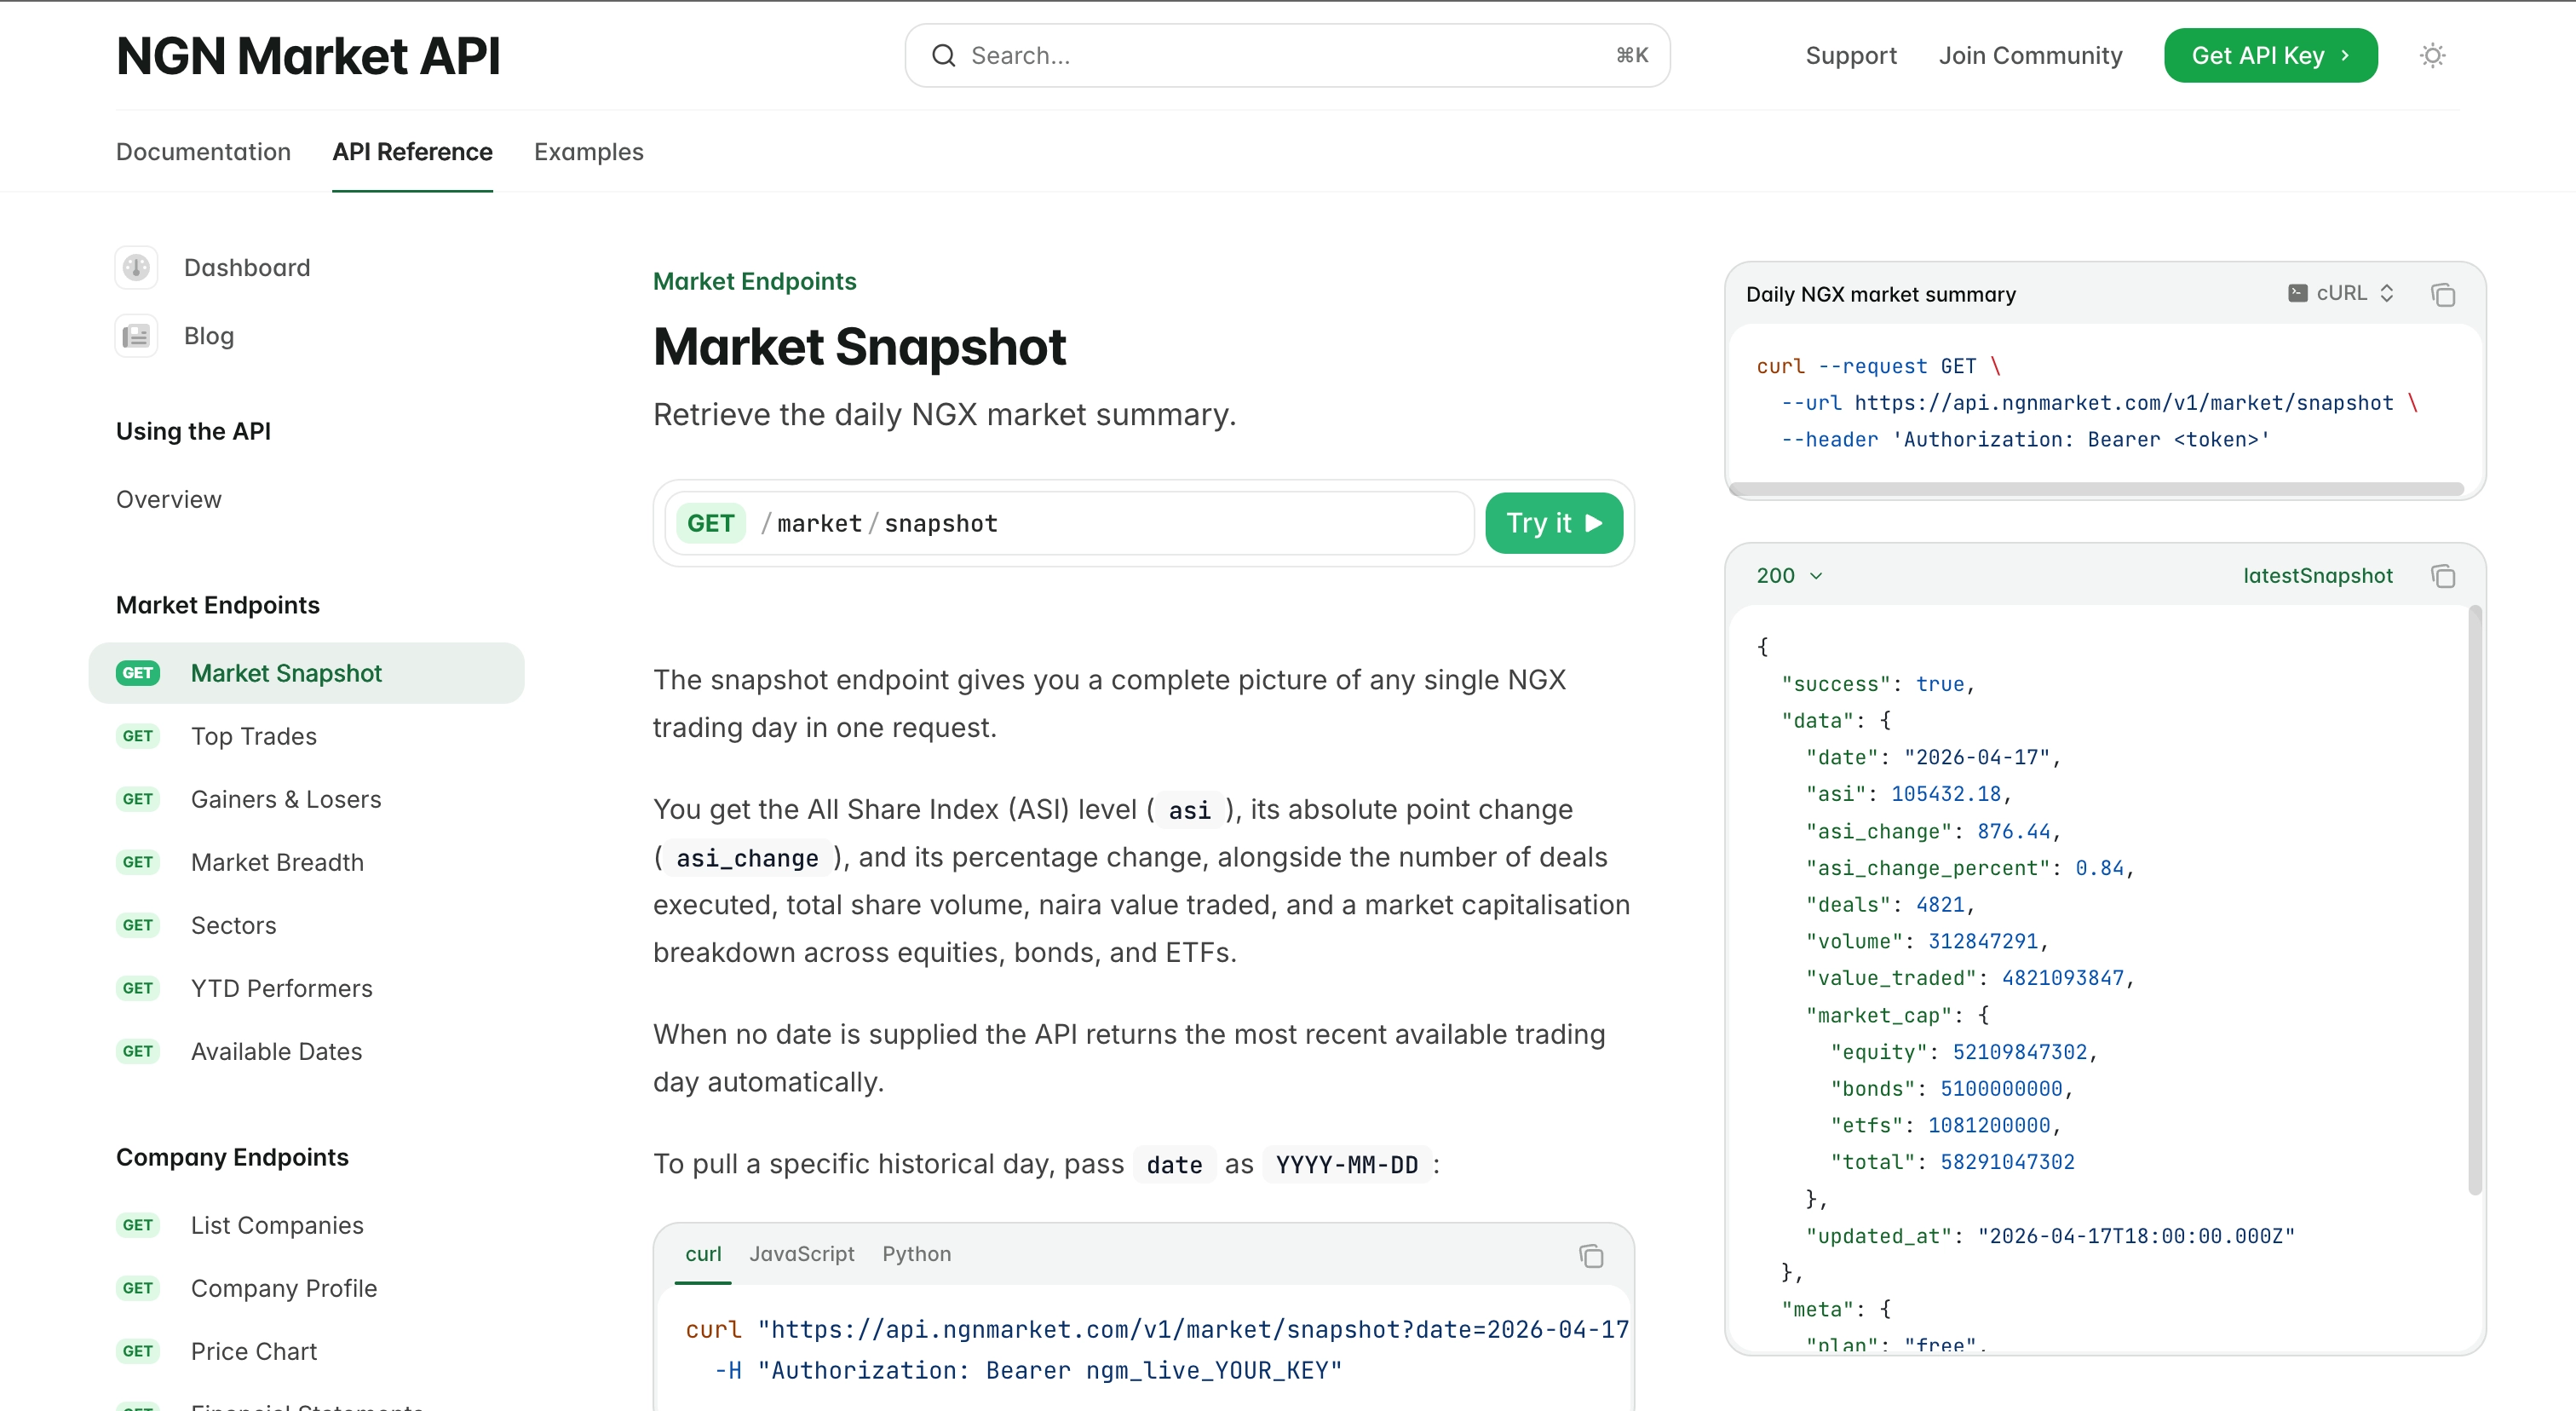2576x1411 pixels.
Task: Open Company Profile endpoint page
Action: pyautogui.click(x=284, y=1288)
